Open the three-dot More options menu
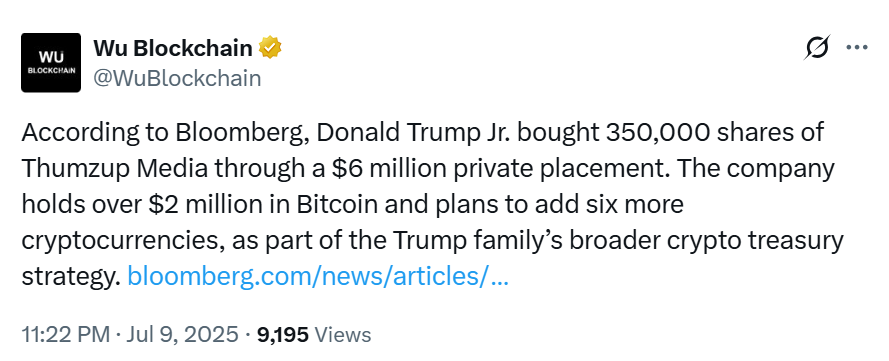Image resolution: width=889 pixels, height=361 pixels. [x=857, y=48]
